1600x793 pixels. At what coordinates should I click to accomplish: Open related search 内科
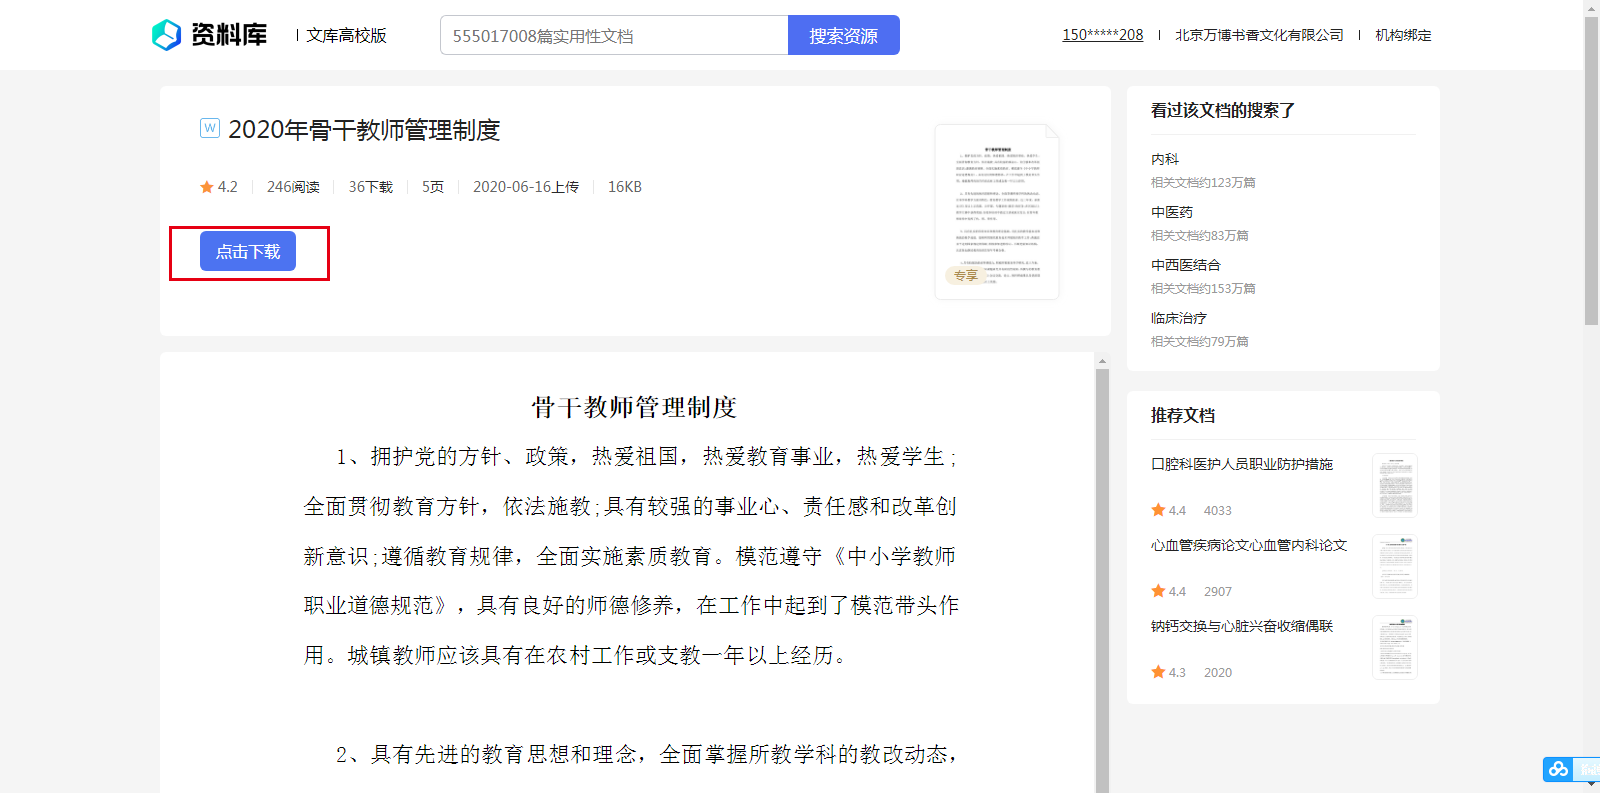[1165, 159]
